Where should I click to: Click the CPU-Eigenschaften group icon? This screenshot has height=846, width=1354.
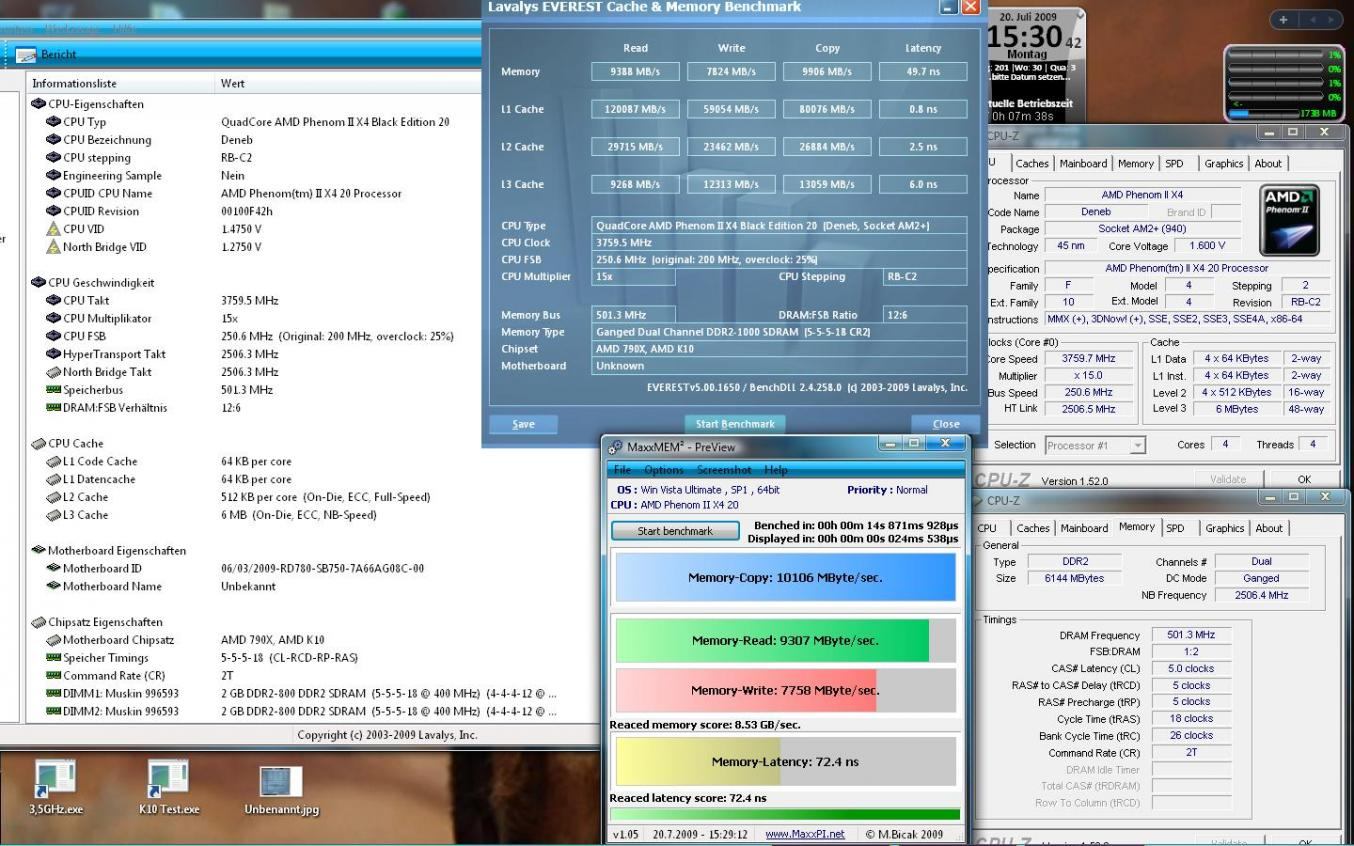(x=38, y=104)
